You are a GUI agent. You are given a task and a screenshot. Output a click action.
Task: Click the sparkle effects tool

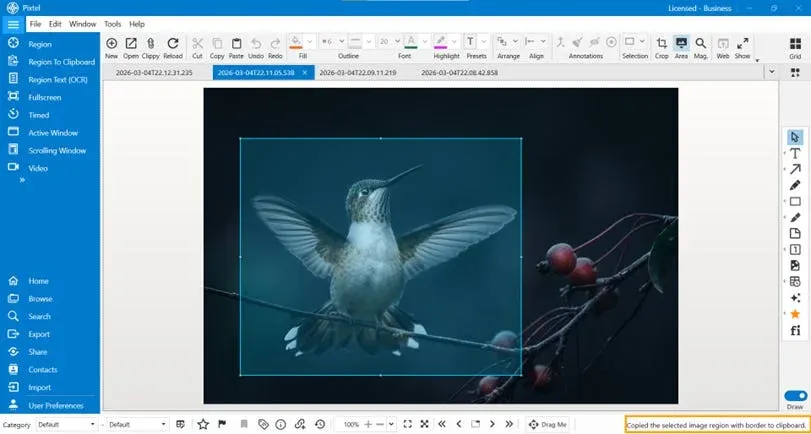click(x=795, y=298)
